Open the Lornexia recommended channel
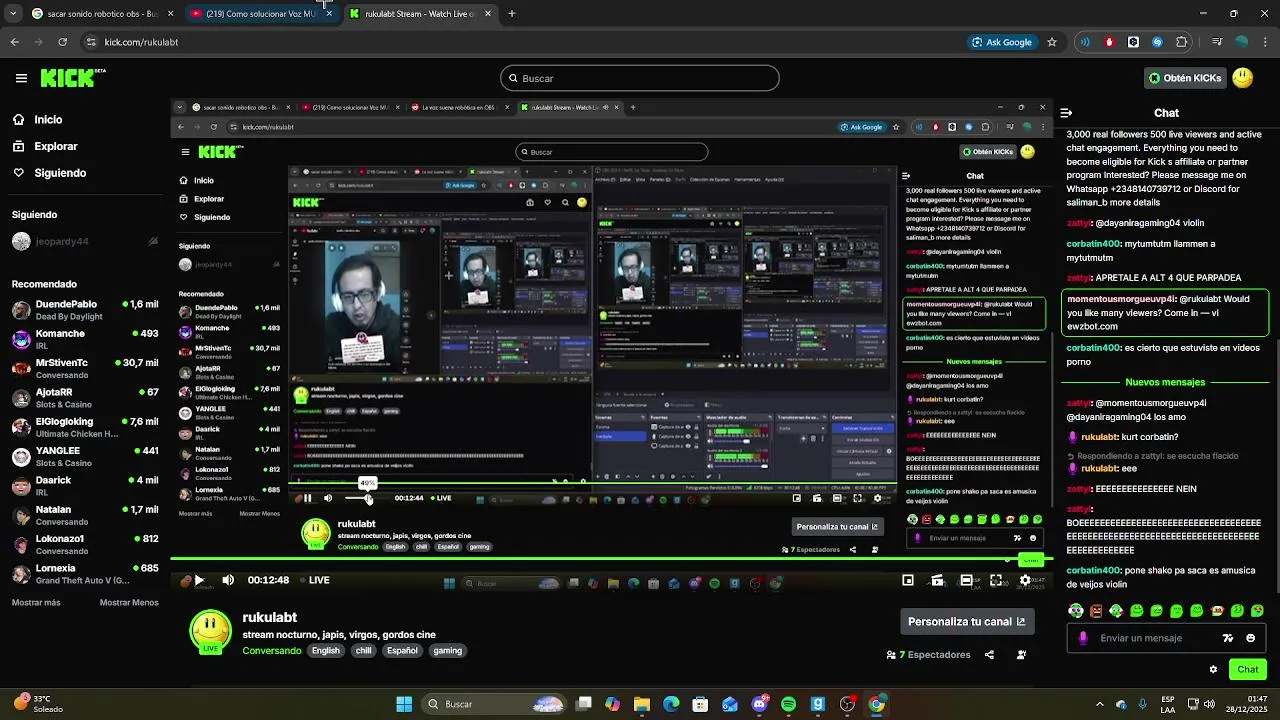The image size is (1280, 720). [x=84, y=574]
